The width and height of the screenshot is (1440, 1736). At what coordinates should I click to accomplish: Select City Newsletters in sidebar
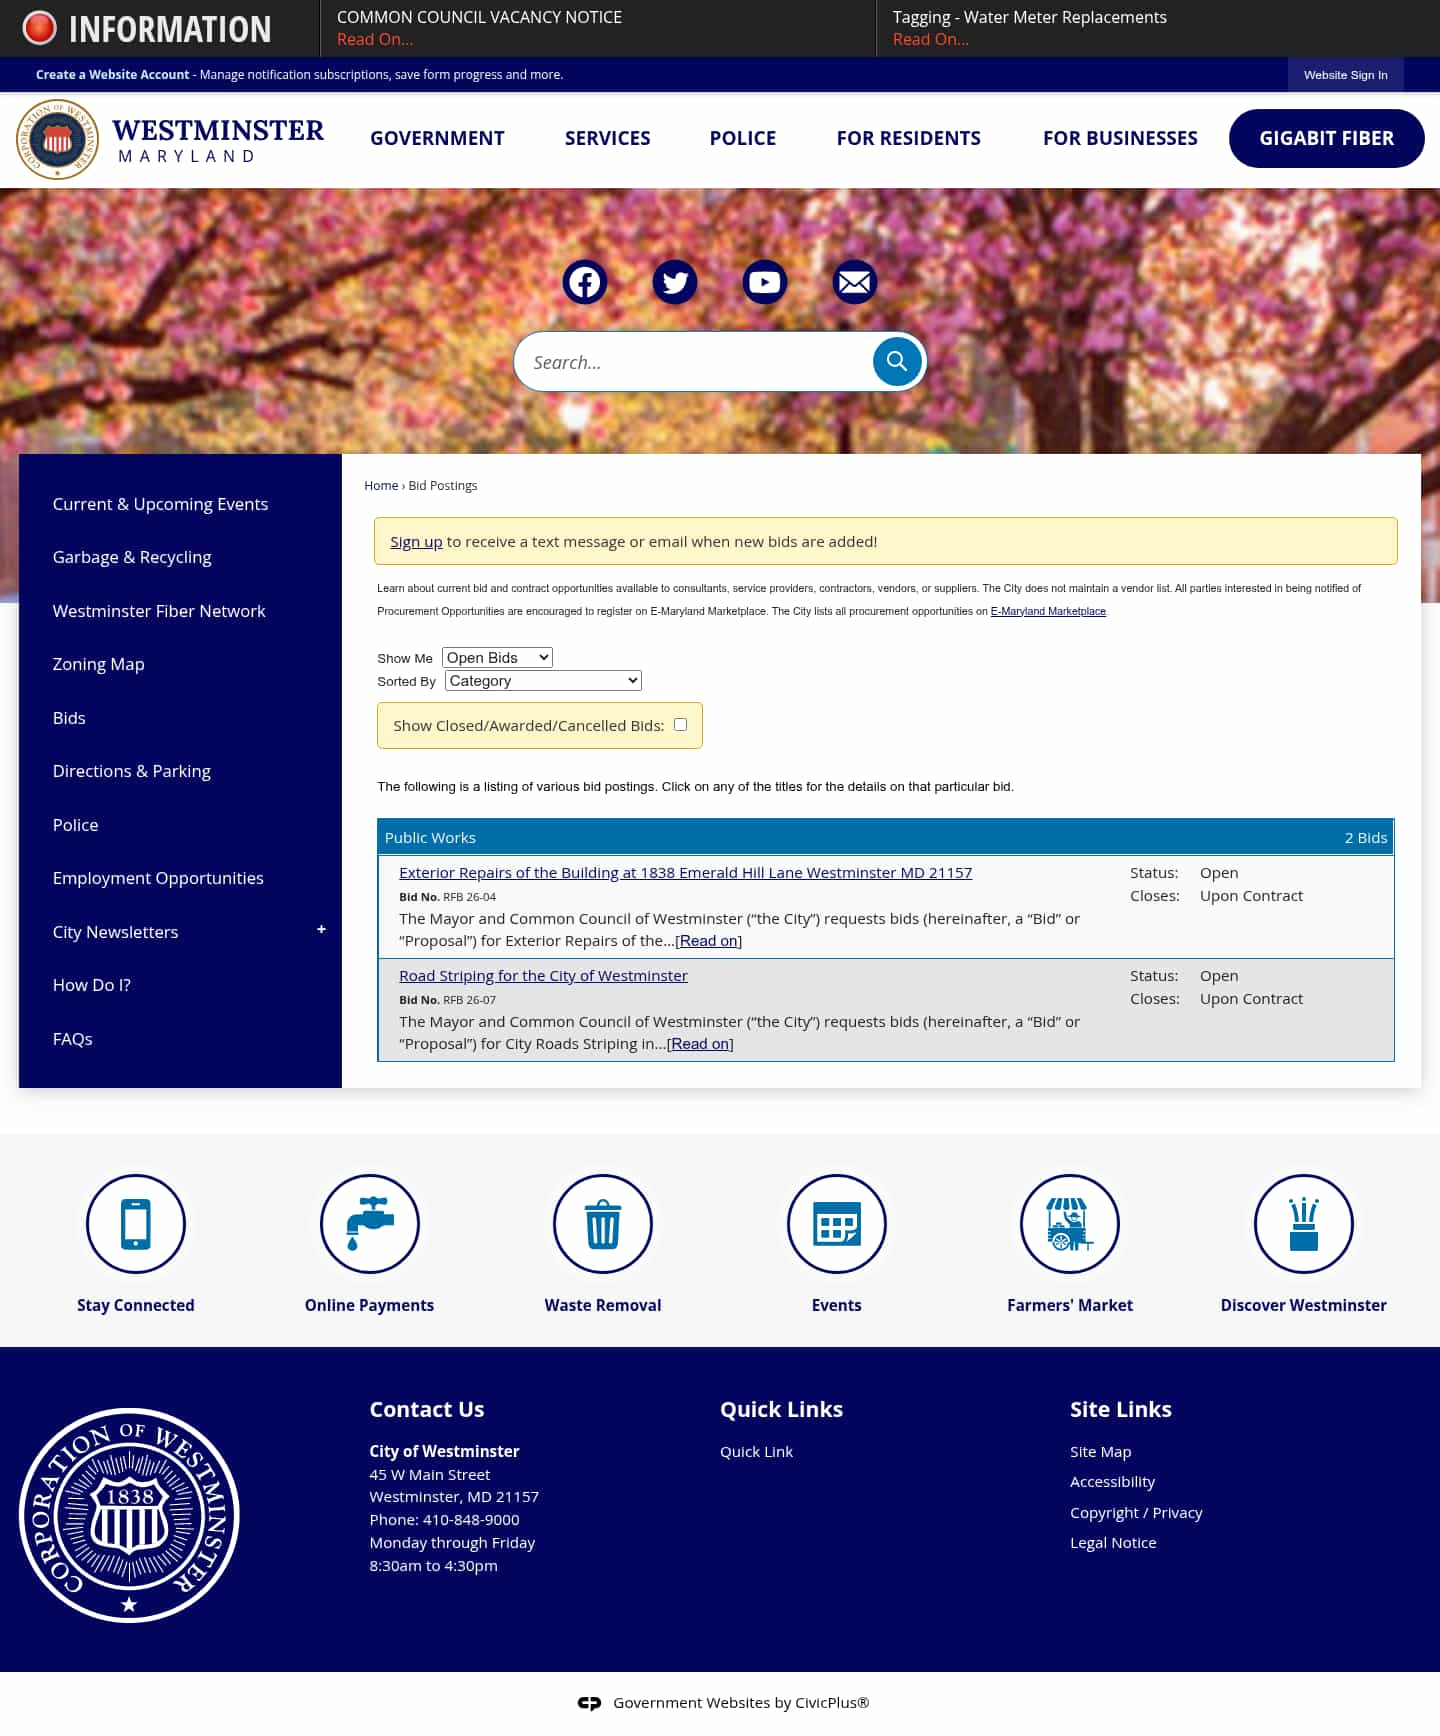click(116, 932)
